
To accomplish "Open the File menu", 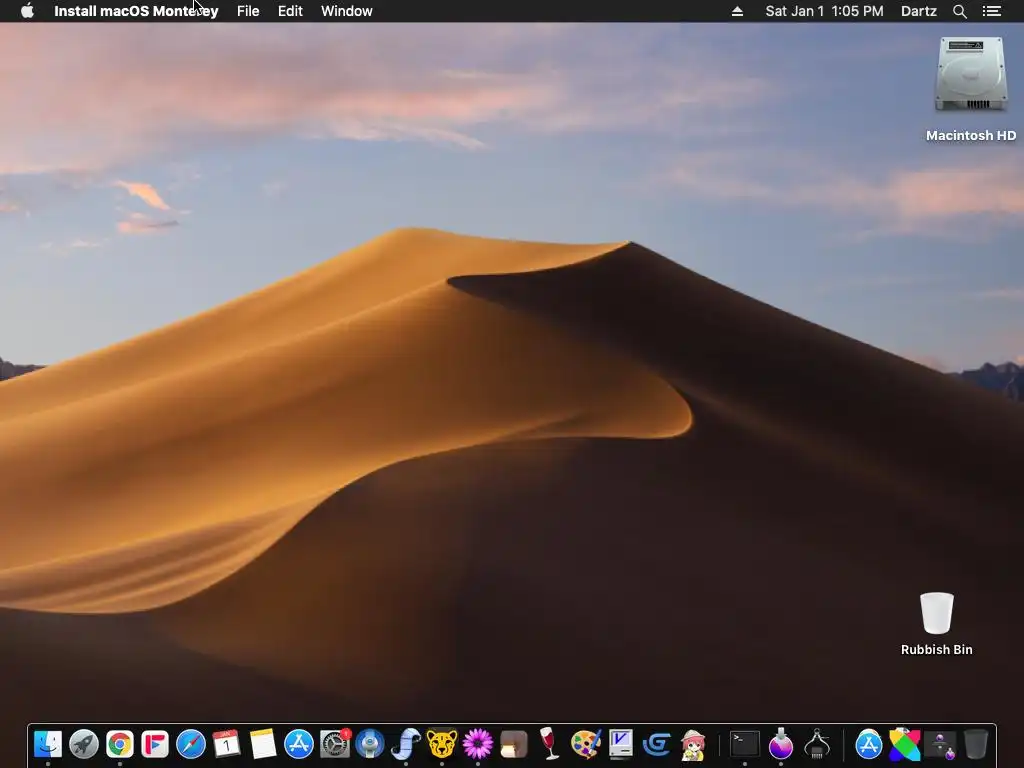I will [x=248, y=11].
